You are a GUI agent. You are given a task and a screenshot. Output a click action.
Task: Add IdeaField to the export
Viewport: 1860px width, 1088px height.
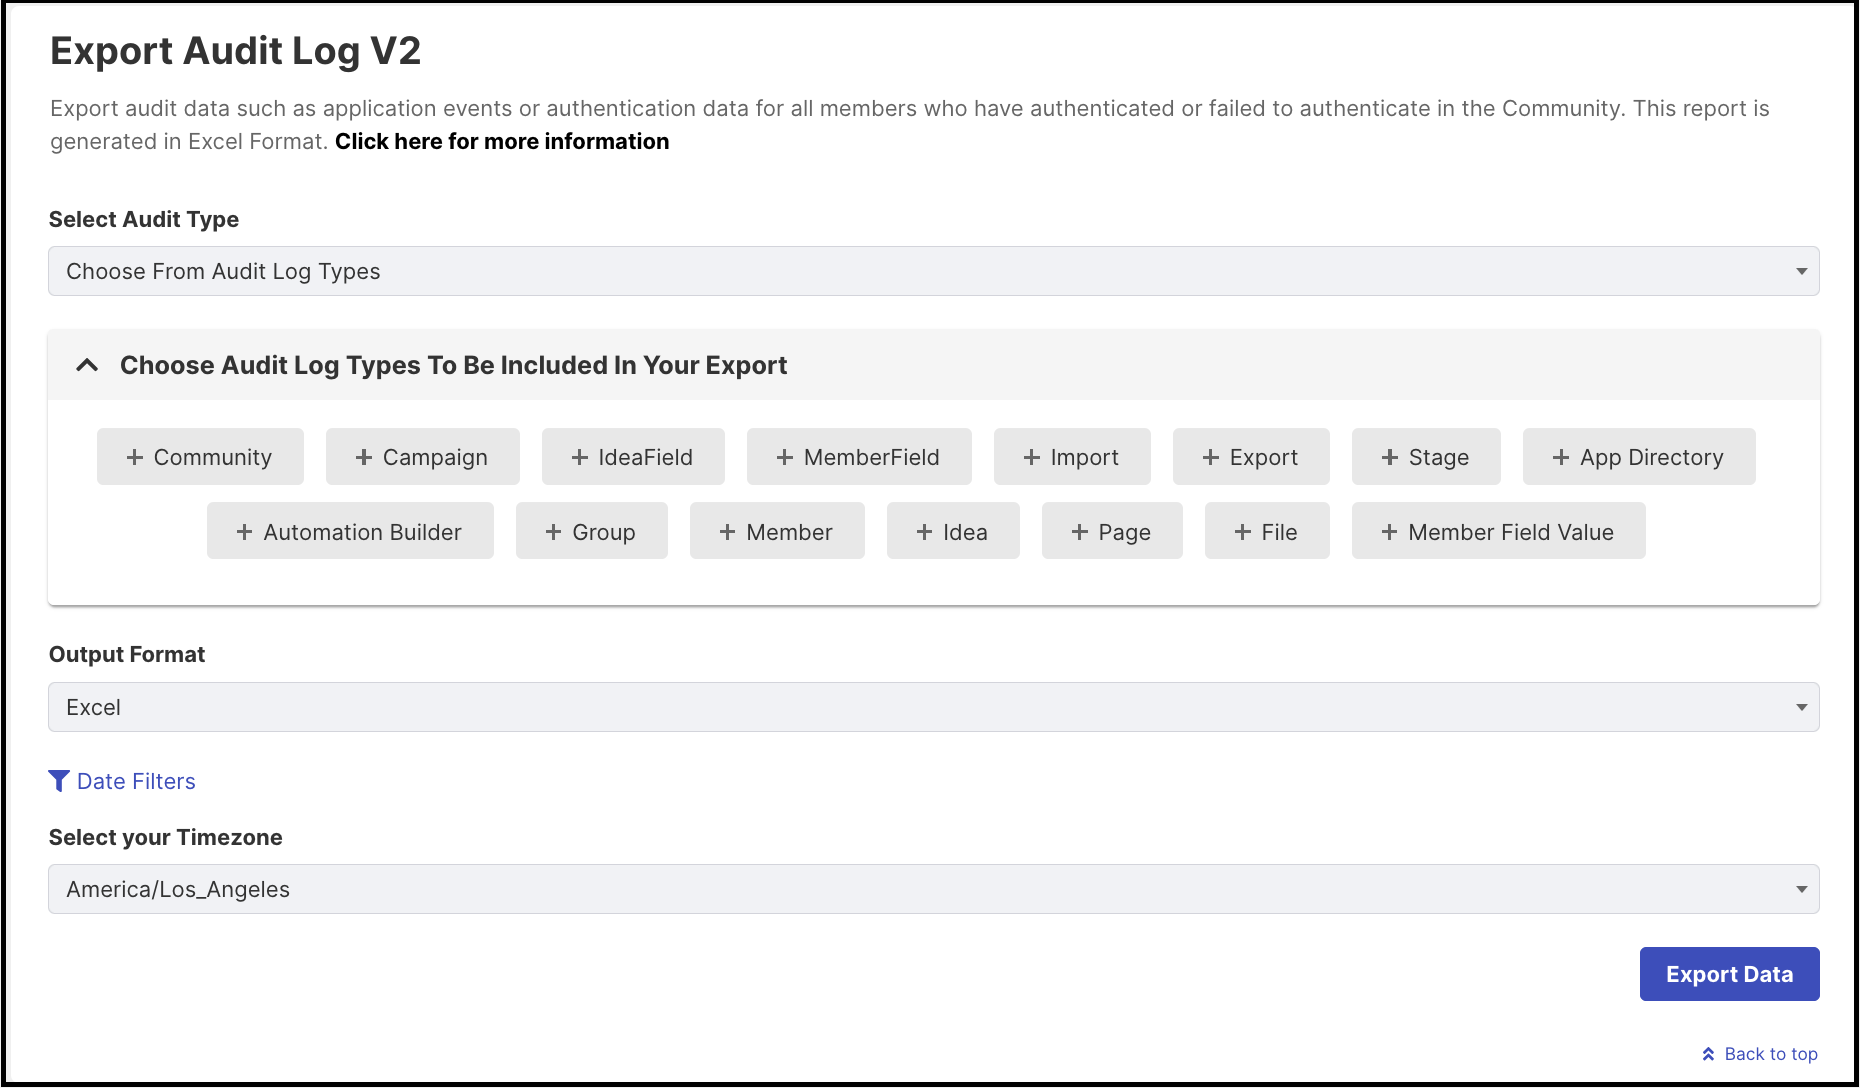click(x=633, y=457)
